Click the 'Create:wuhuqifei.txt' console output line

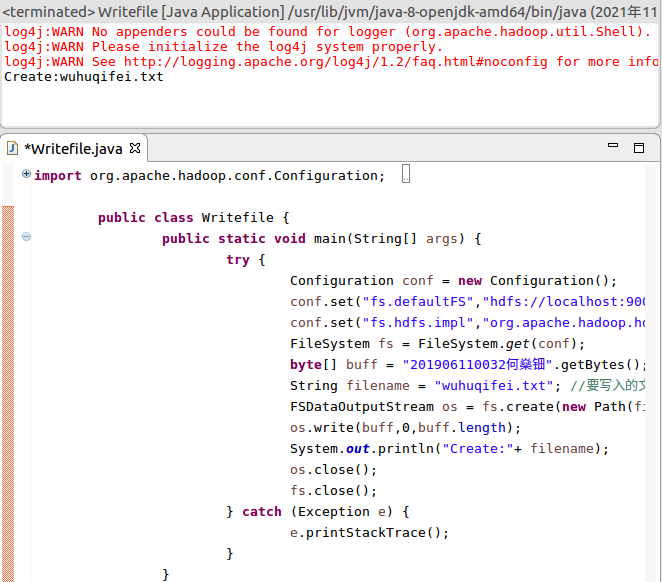(84, 77)
